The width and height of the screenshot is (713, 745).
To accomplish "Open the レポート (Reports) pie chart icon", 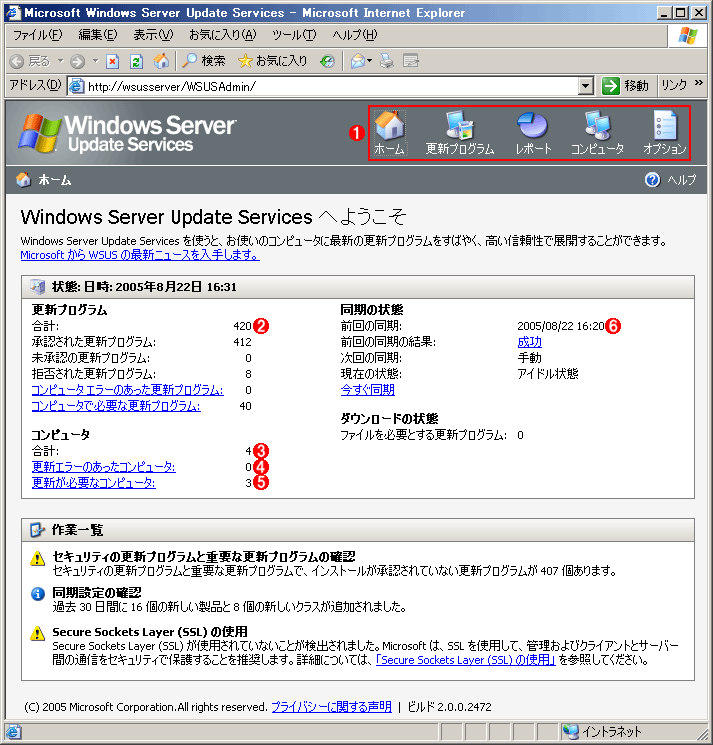I will click(x=533, y=133).
